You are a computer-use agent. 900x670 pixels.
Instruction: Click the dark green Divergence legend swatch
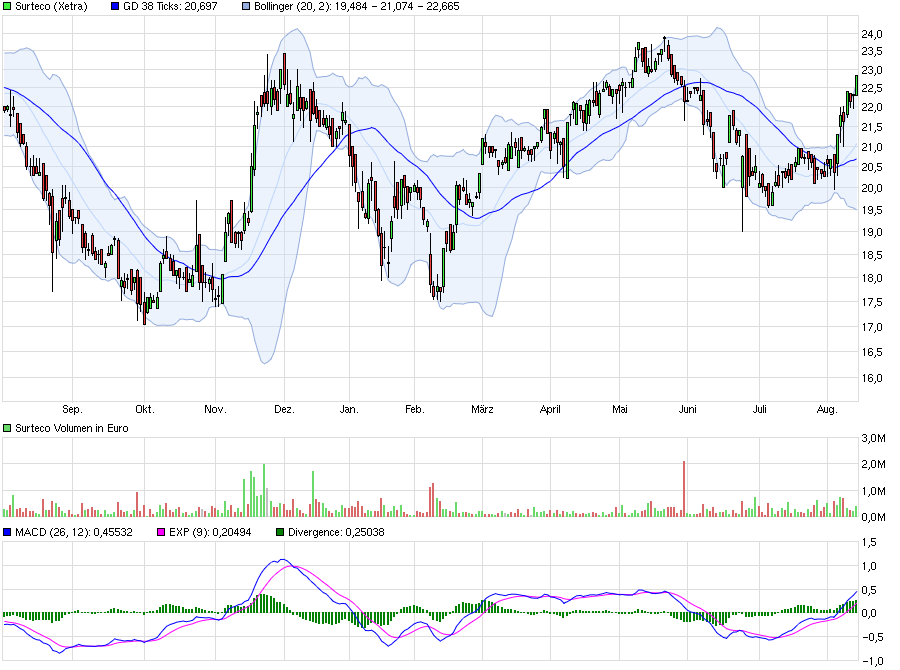coord(280,532)
